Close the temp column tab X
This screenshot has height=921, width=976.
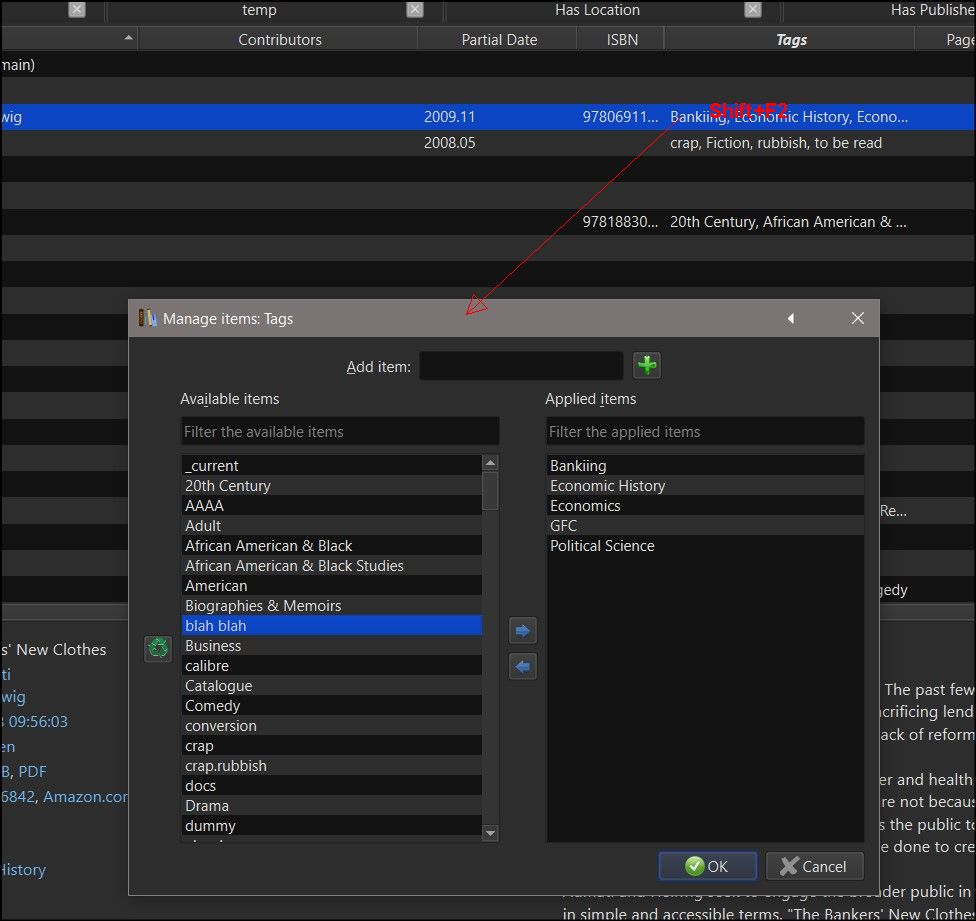(x=415, y=10)
